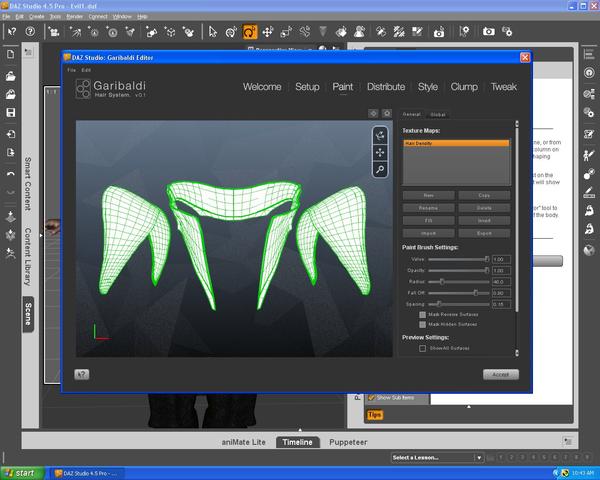The width and height of the screenshot is (600, 480).
Task: Open Render Settings gear-camera icon
Action: 507,32
